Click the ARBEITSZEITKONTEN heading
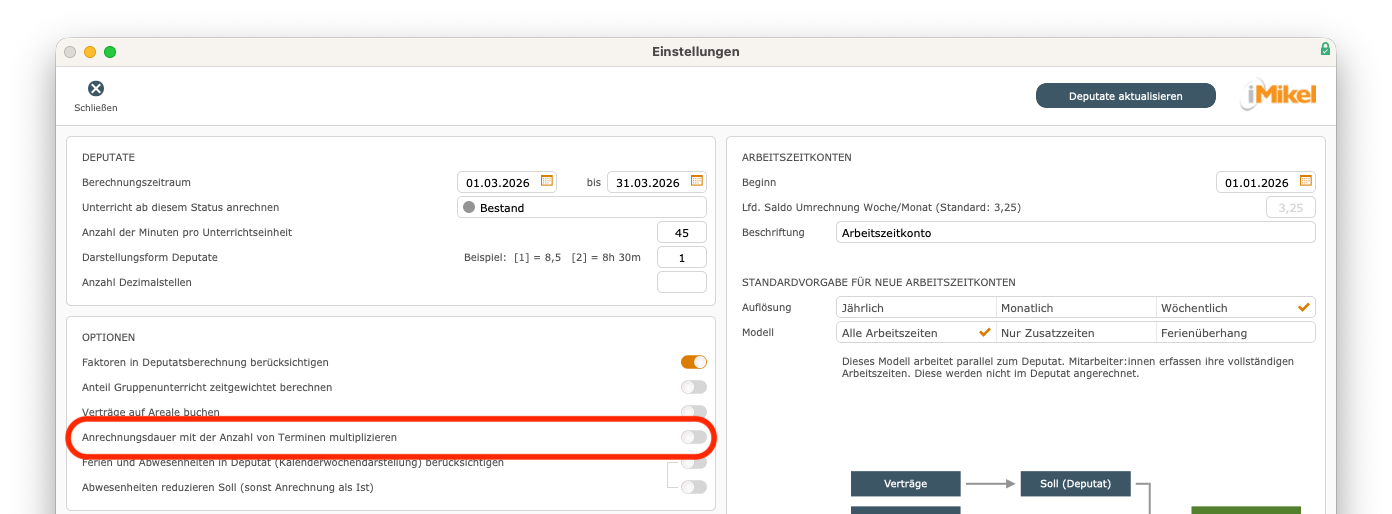This screenshot has height=514, width=1392. (x=797, y=157)
